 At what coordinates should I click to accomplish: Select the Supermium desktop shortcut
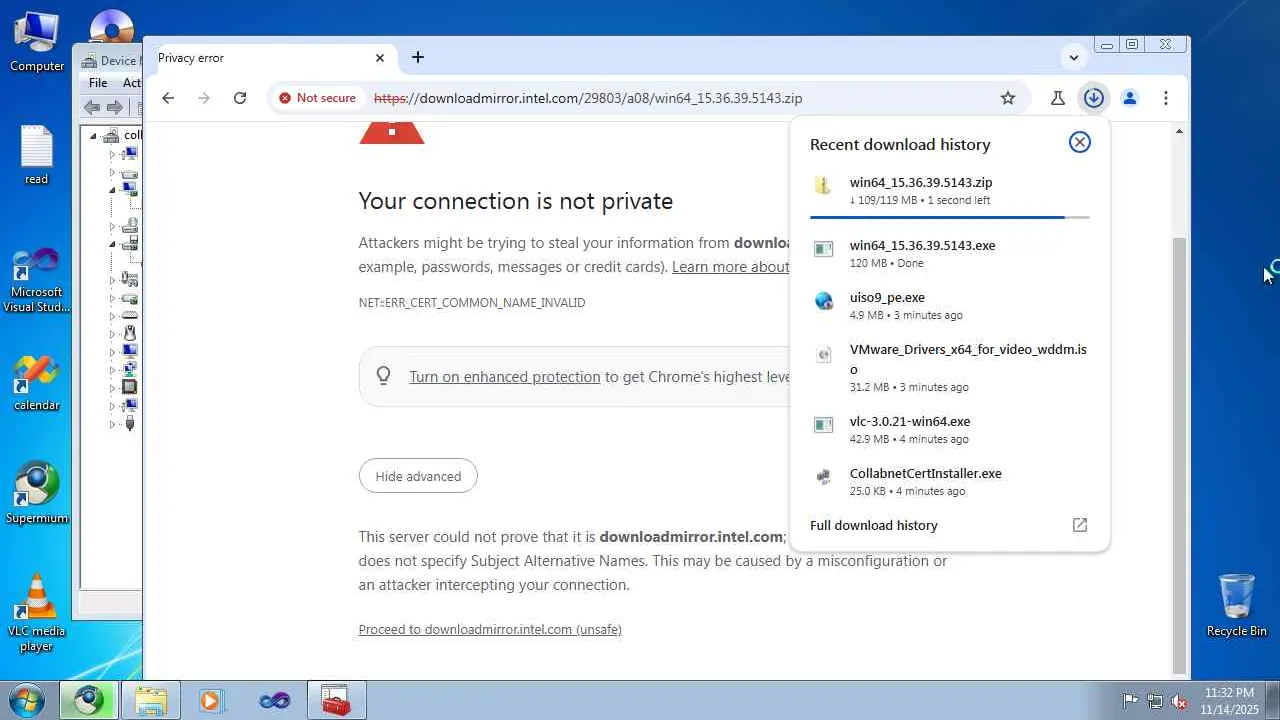tap(37, 493)
